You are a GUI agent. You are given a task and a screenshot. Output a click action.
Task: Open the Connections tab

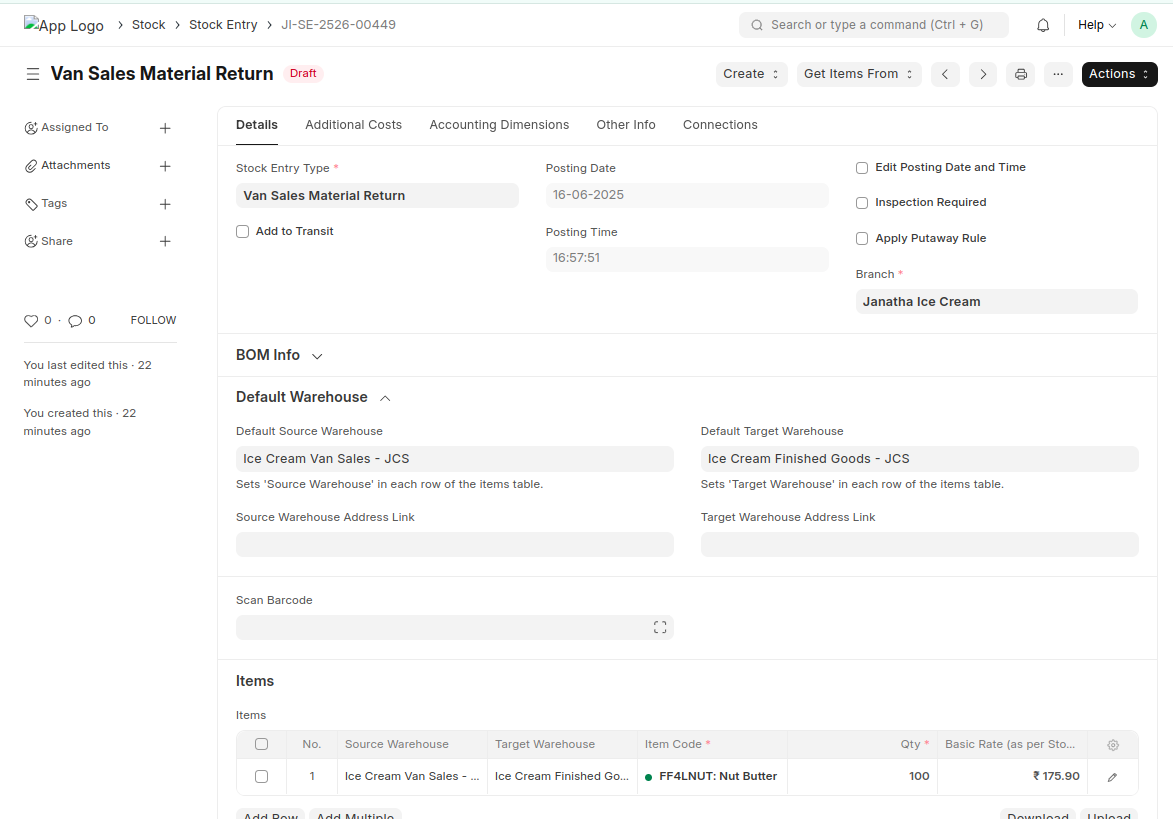pos(720,125)
